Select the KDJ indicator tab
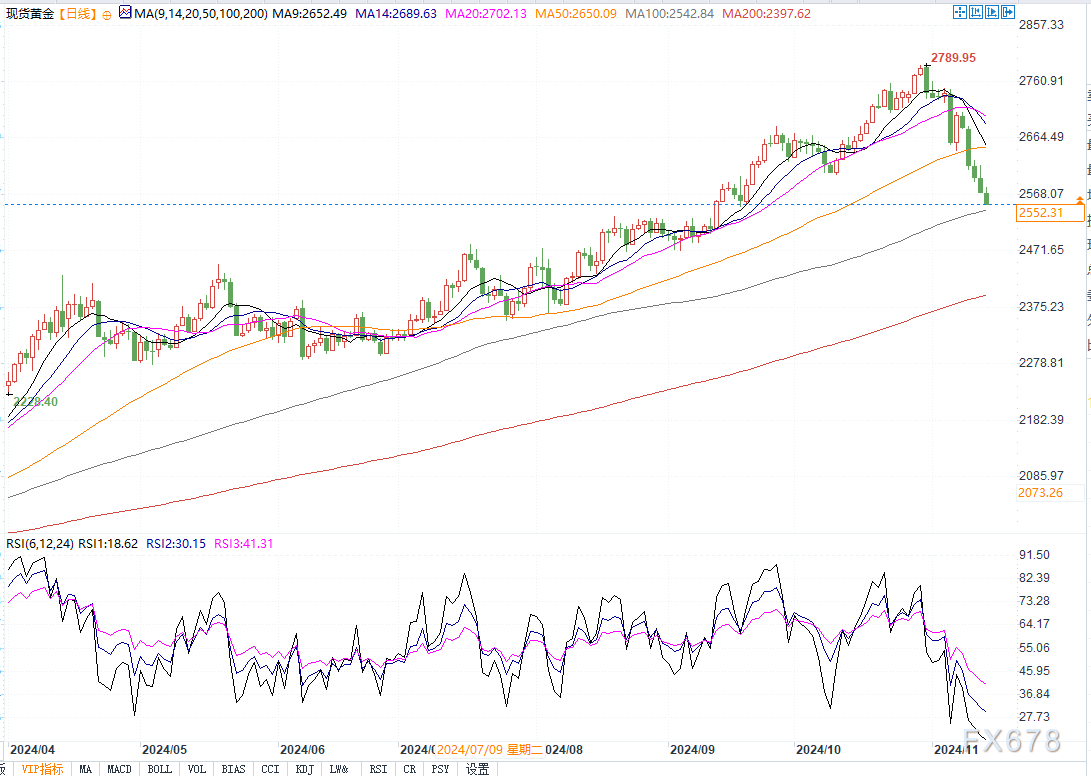Screen dimensions: 1091x776 tap(304, 769)
